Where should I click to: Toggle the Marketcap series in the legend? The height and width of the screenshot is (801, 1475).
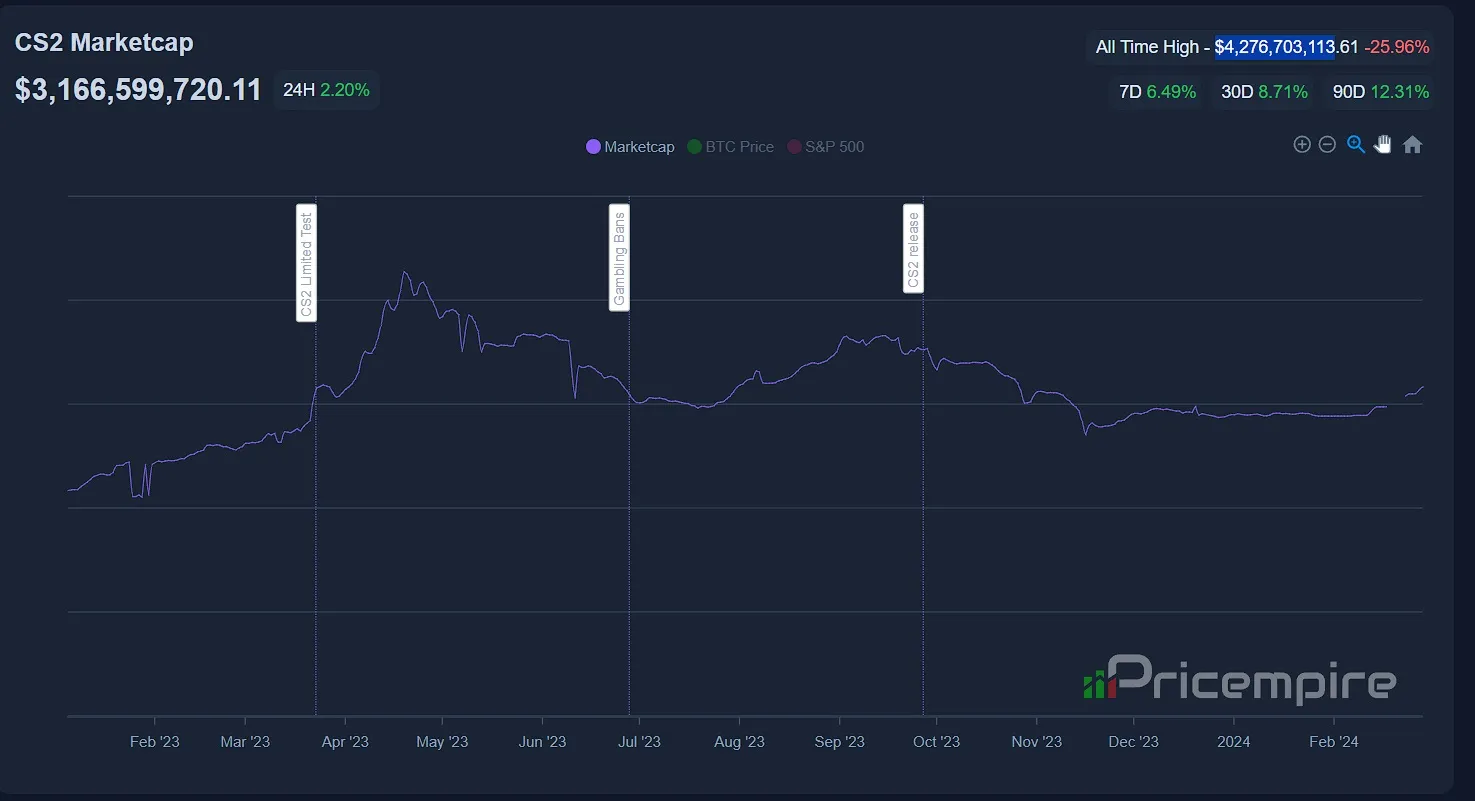[630, 147]
